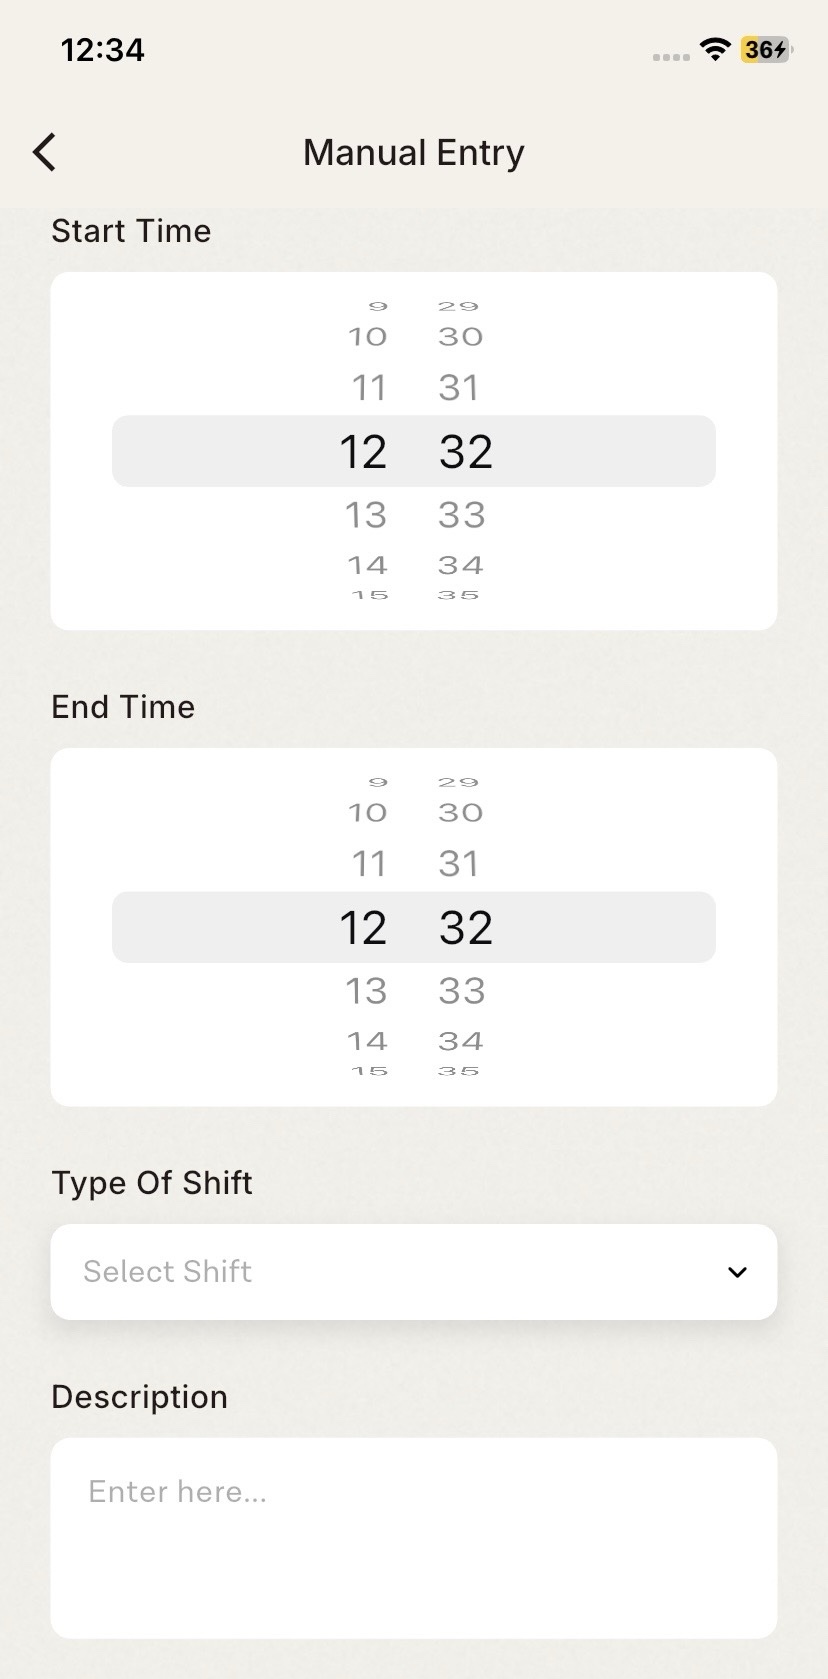Select hour 11 in End Time picker
Screen dimensions: 828x1679
[x=368, y=864]
